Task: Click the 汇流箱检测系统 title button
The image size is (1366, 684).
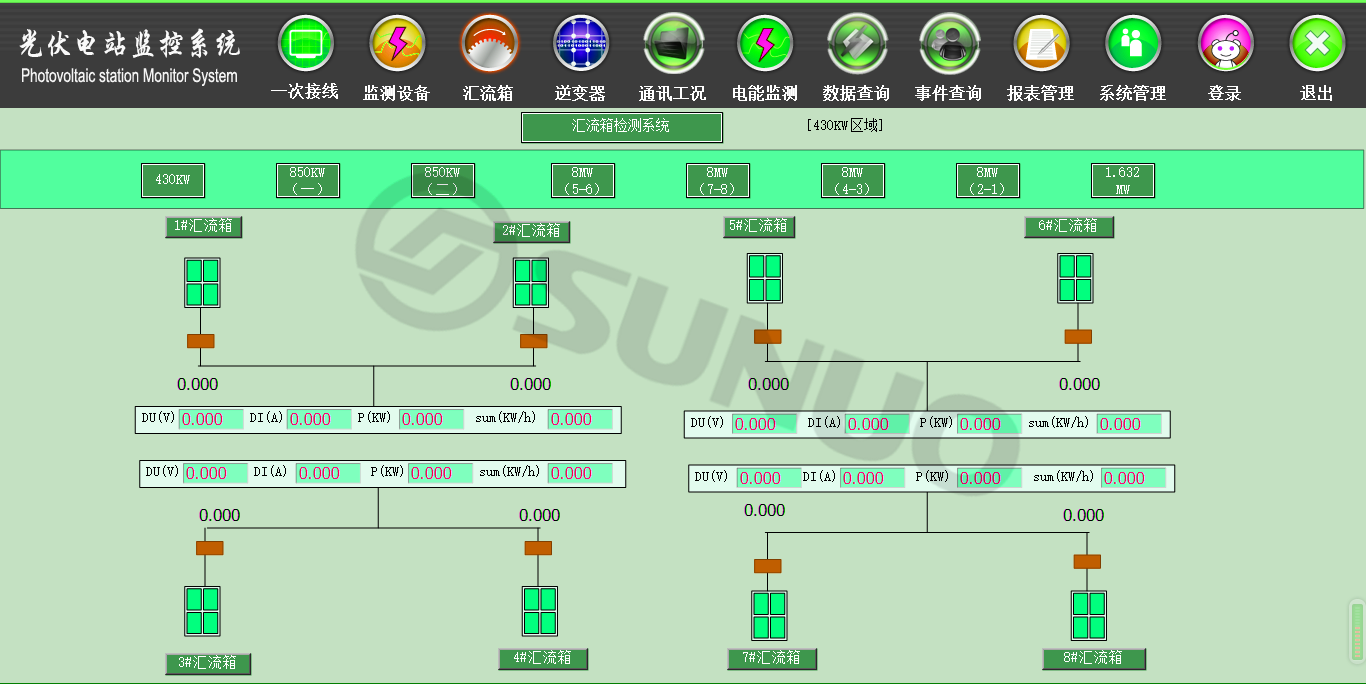Action: tap(621, 127)
